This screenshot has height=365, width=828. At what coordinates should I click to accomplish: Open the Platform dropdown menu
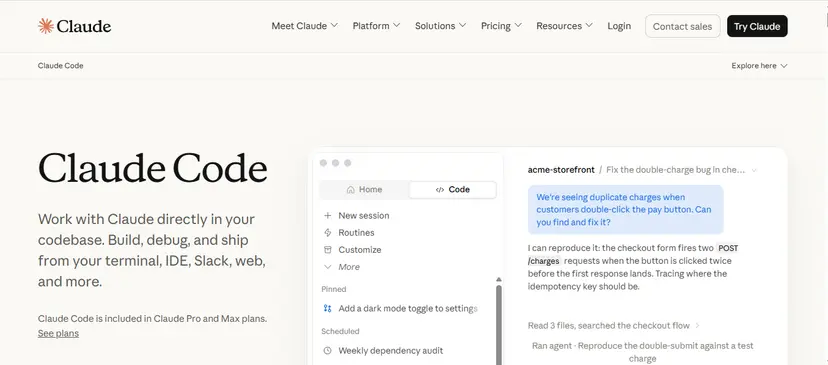(376, 26)
